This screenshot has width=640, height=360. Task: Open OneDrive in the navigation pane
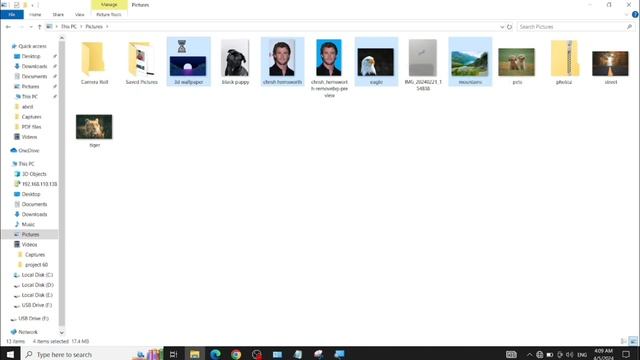coord(25,150)
